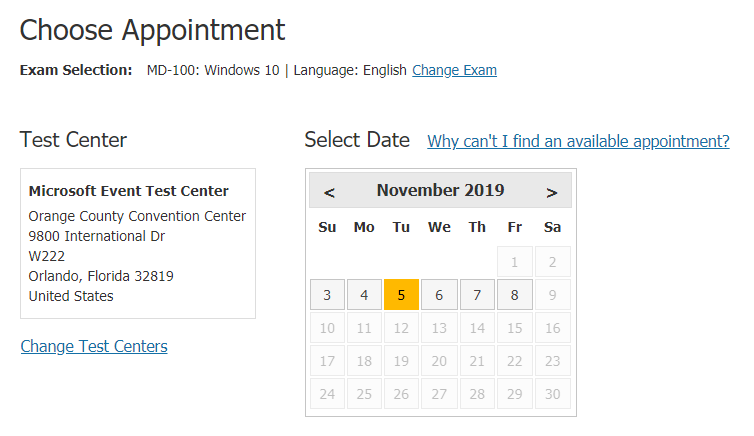This screenshot has width=754, height=436.
Task: Open "Why can't I find an available appointment?"
Action: [578, 141]
